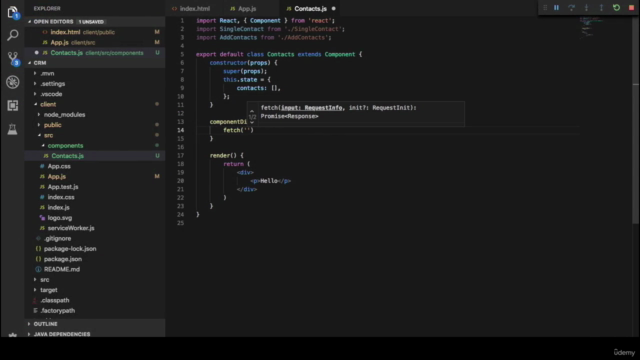
Task: Grab the debug toolbar drag handle
Action: coord(545,8)
